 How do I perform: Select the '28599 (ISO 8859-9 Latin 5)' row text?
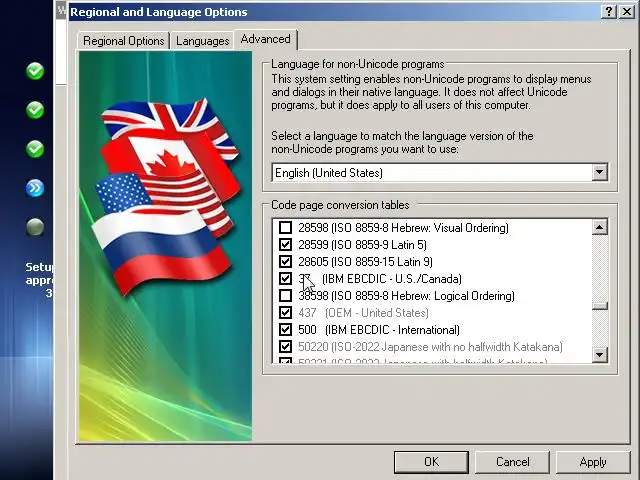point(362,244)
